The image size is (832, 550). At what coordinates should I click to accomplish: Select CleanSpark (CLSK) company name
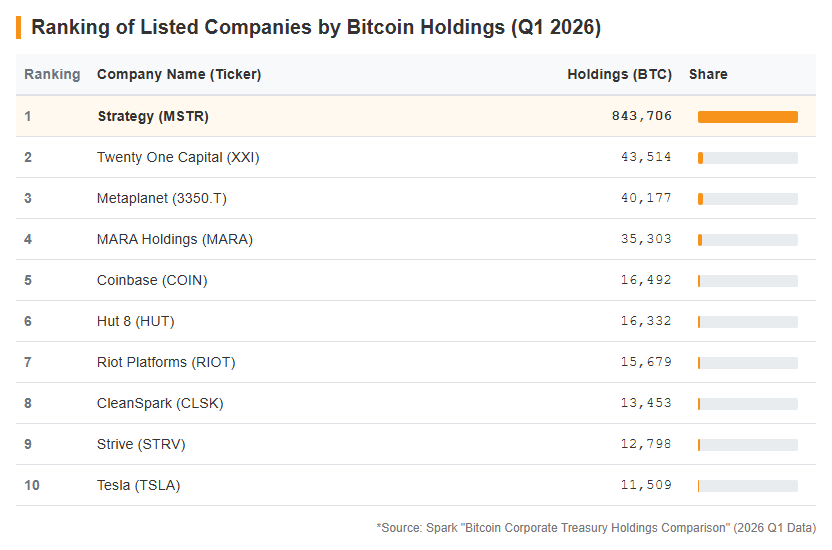tap(160, 403)
